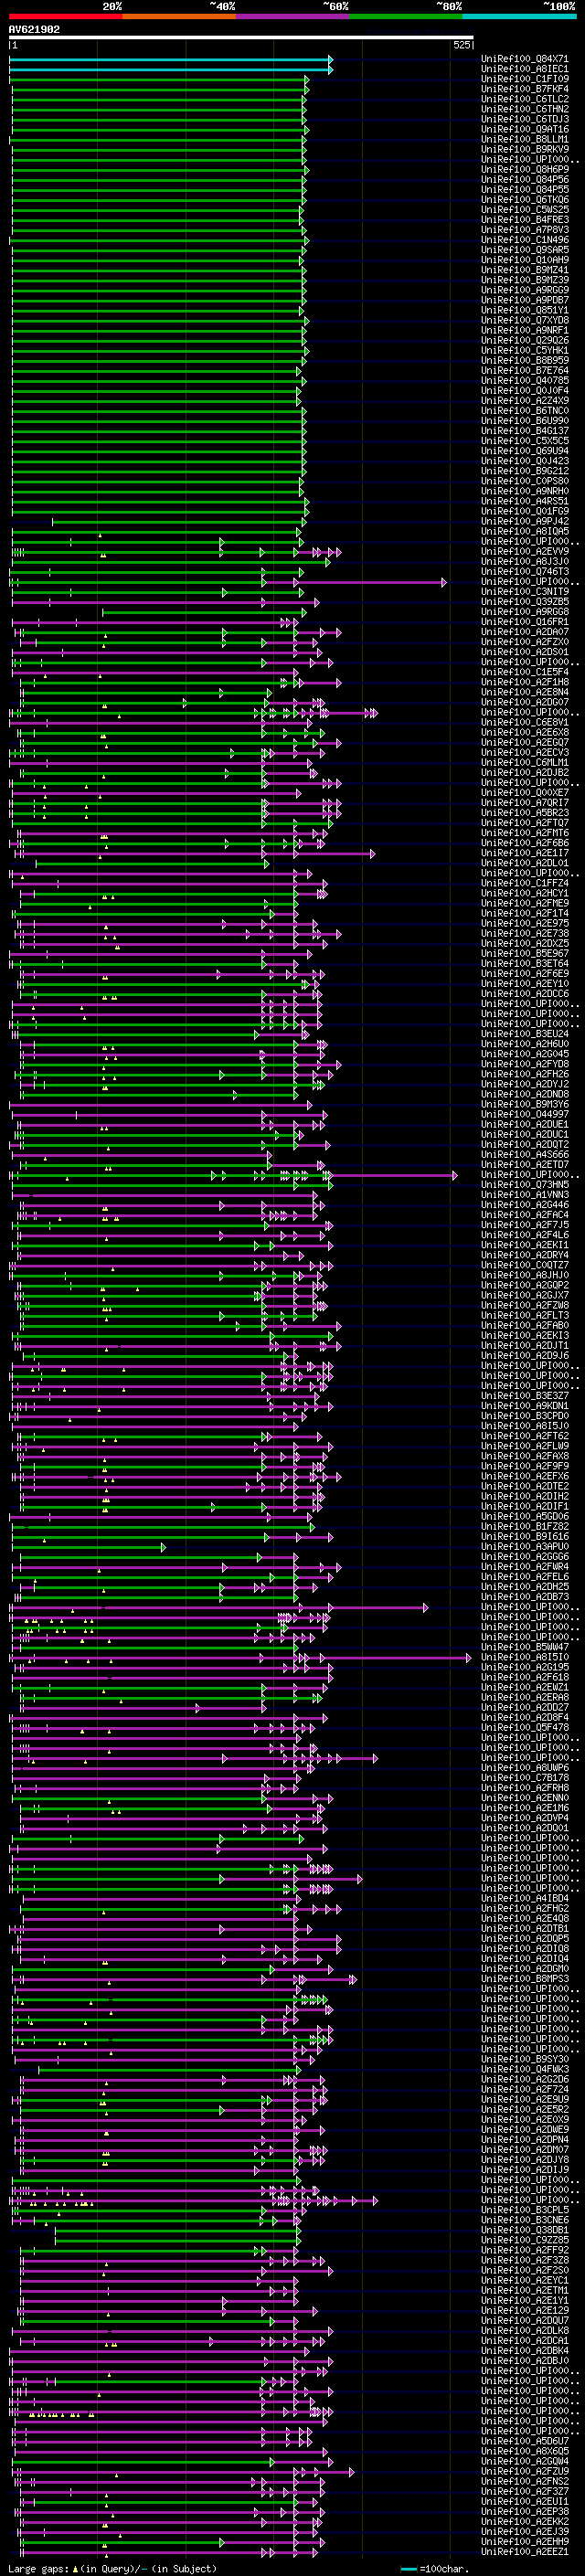
Task: Click hit label UniRef100_B3CPD0
Action: pos(525,1415)
